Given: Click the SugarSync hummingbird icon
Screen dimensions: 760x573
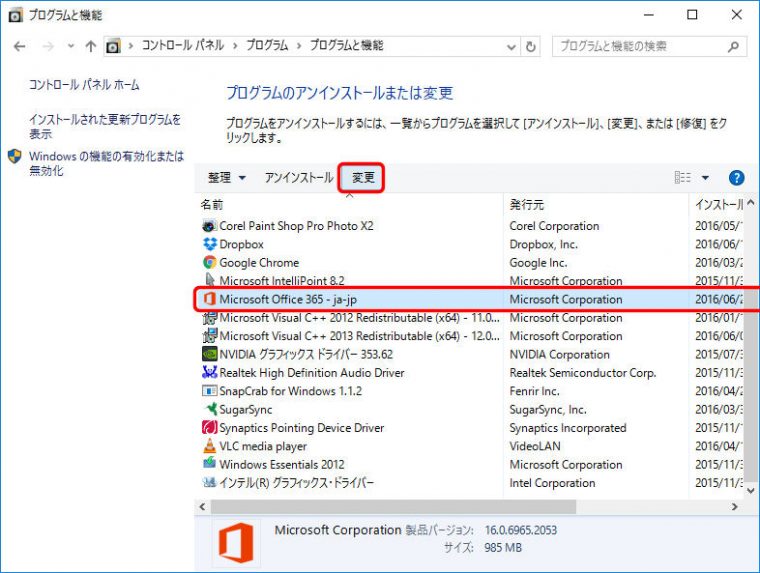Looking at the screenshot, I should pyautogui.click(x=210, y=409).
